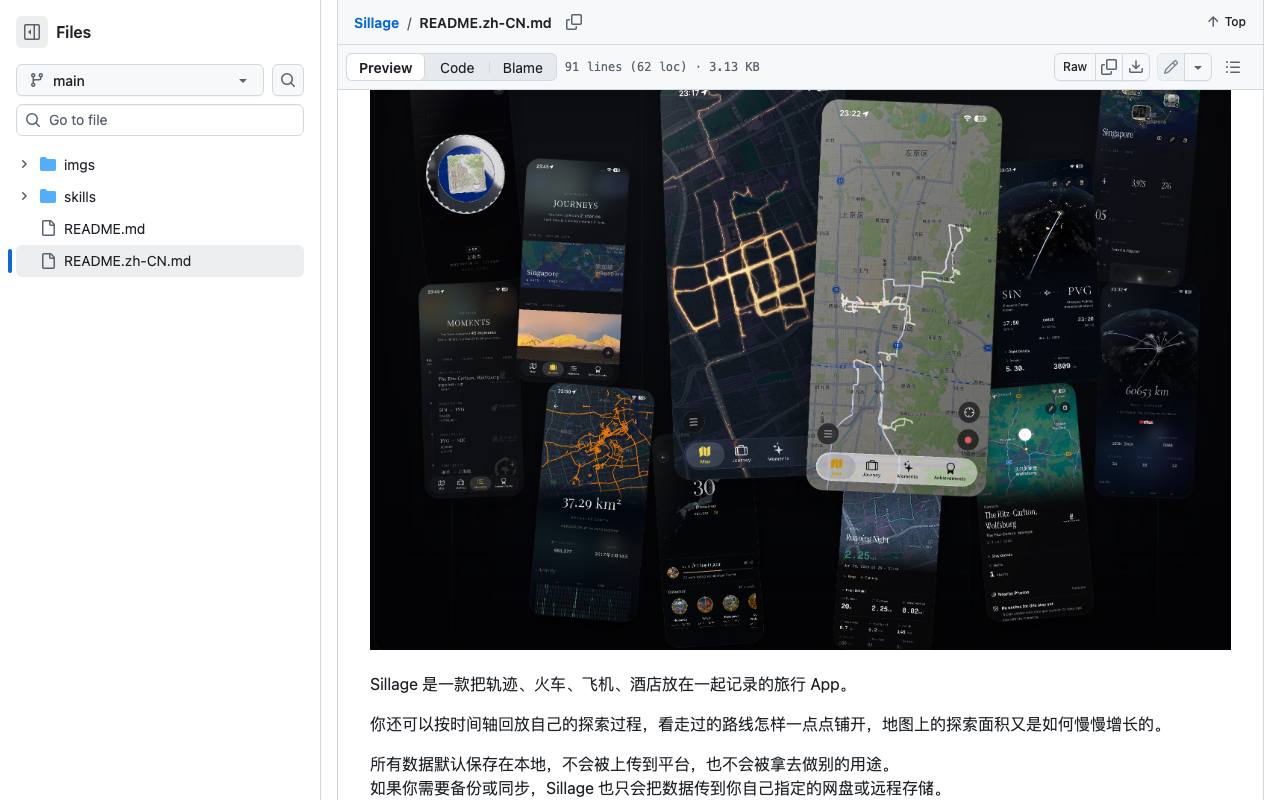The width and height of the screenshot is (1280, 800).
Task: Click the Files panel heading
Action: (73, 32)
